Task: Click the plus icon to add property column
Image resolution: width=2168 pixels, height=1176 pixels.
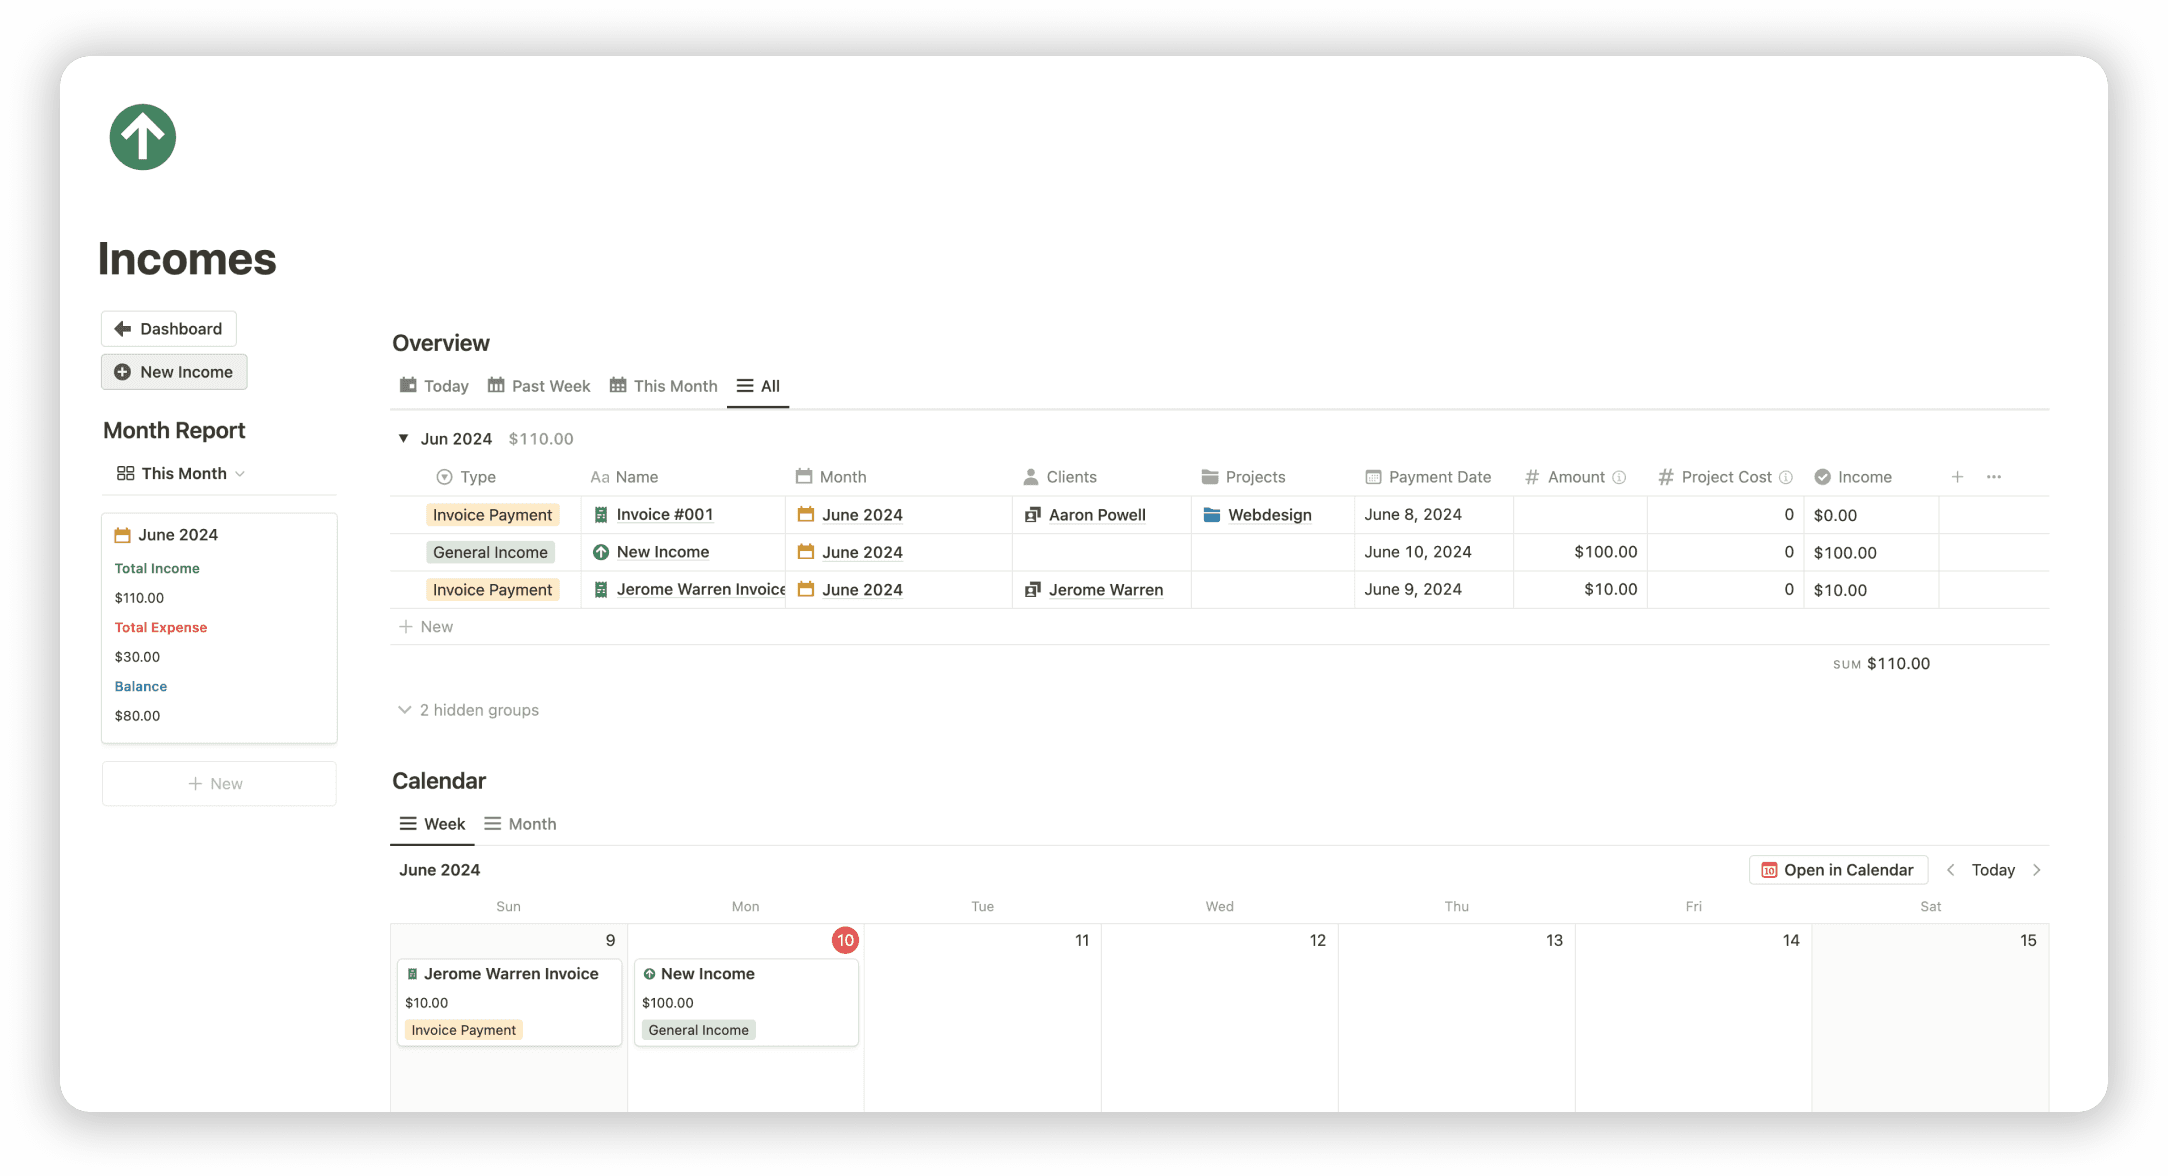Action: (x=1957, y=477)
